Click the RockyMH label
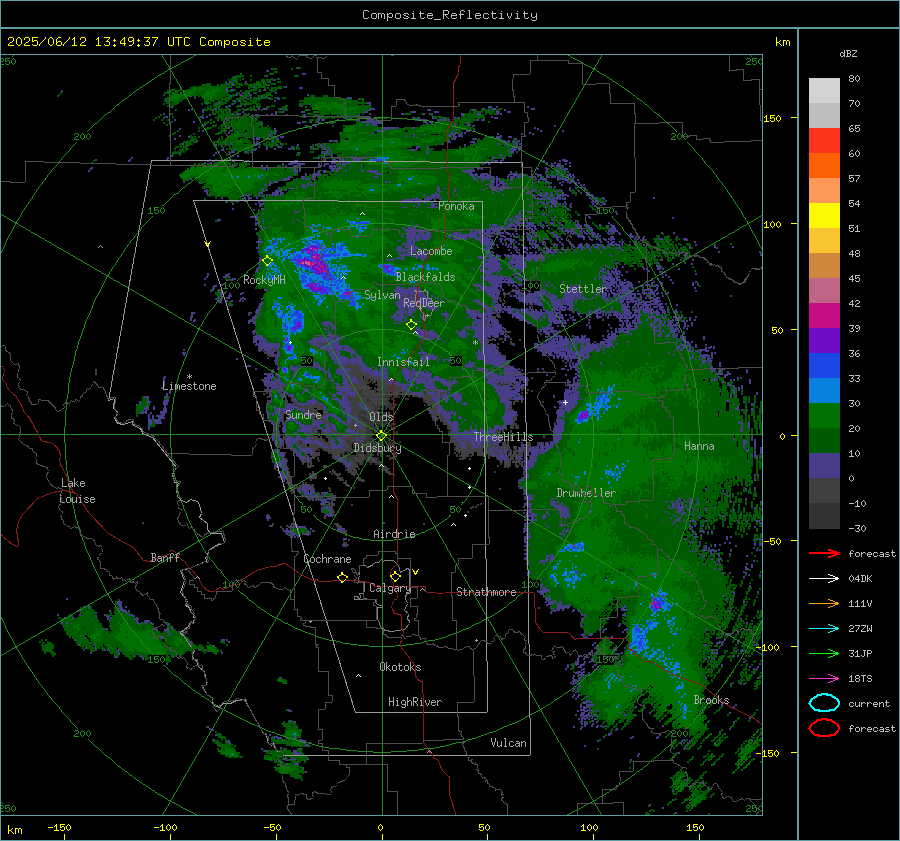Viewport: 900px width, 841px height. 264,280
